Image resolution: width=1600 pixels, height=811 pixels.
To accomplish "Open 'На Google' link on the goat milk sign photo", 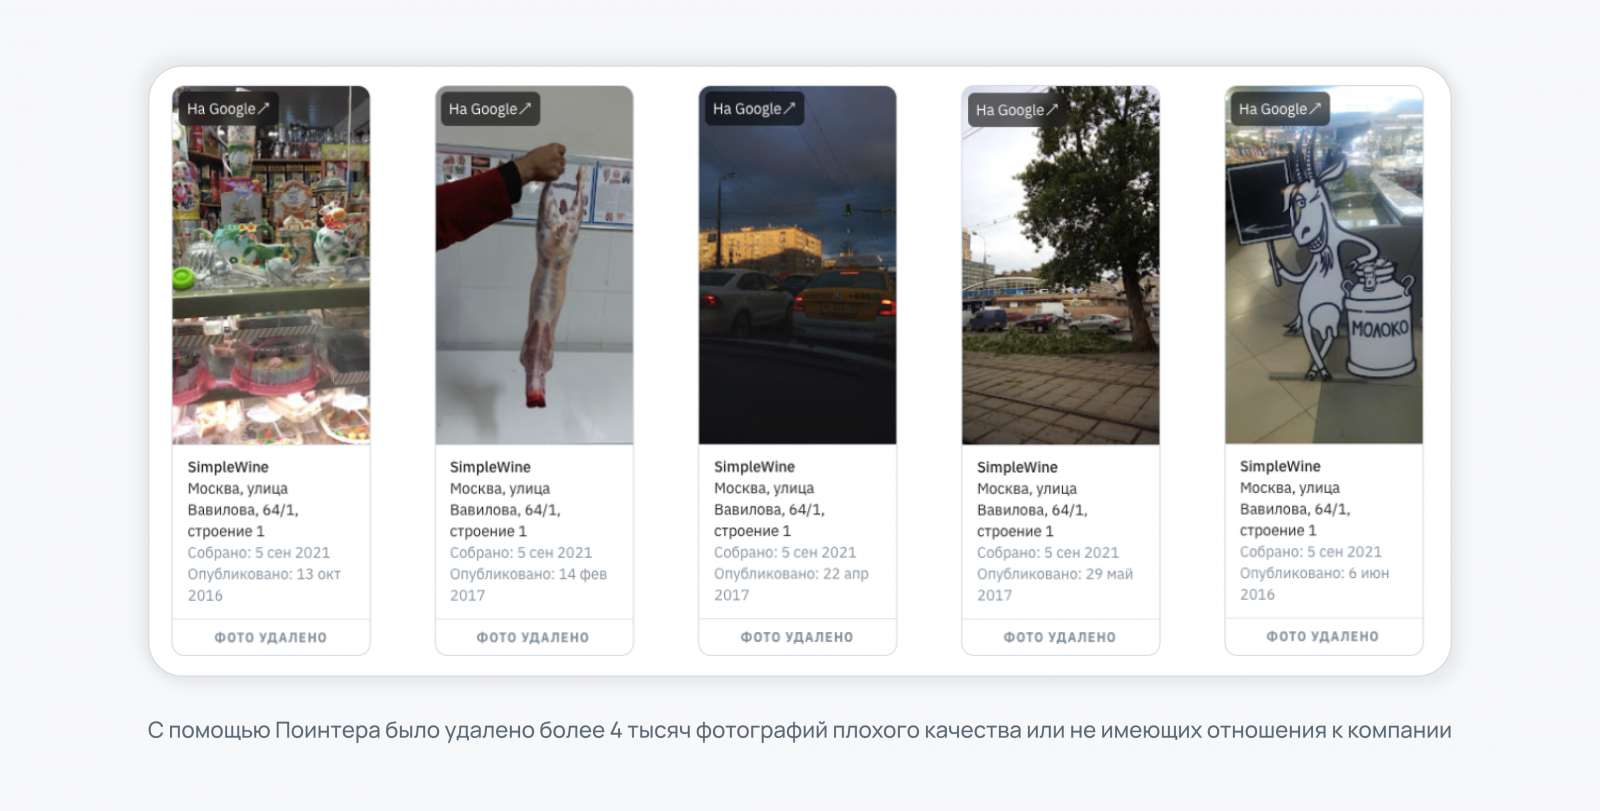I will (1280, 109).
